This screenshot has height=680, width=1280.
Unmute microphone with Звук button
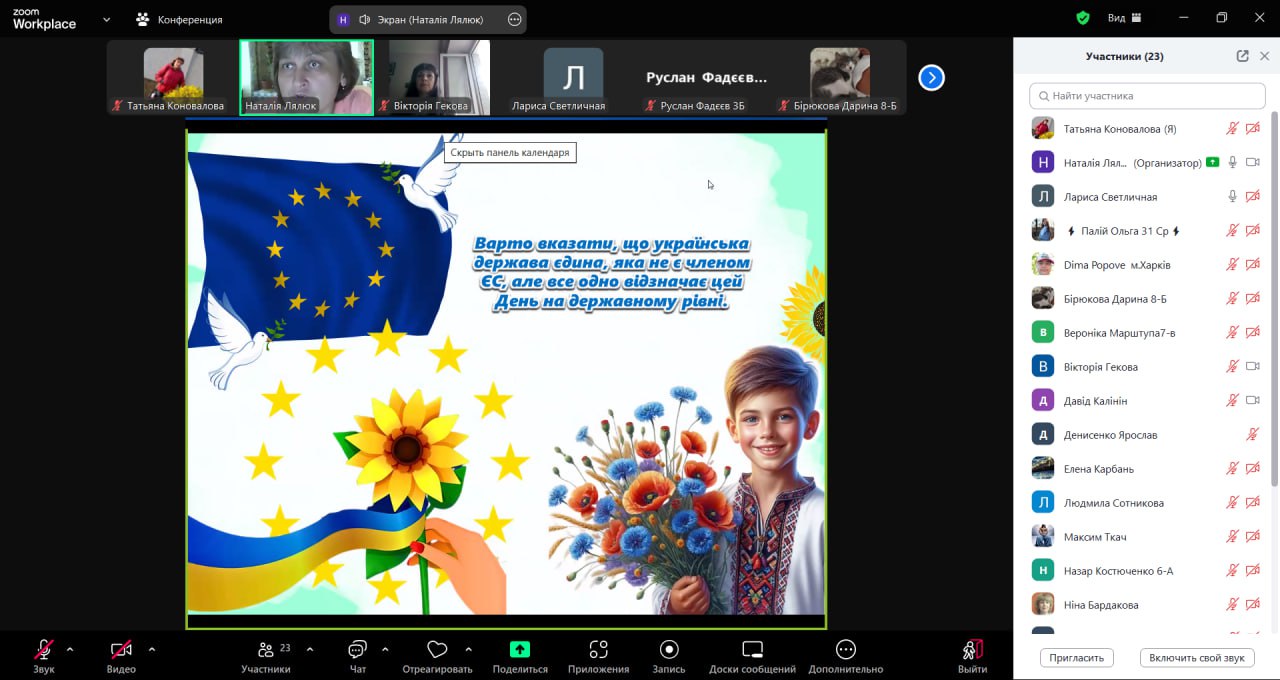(x=44, y=650)
